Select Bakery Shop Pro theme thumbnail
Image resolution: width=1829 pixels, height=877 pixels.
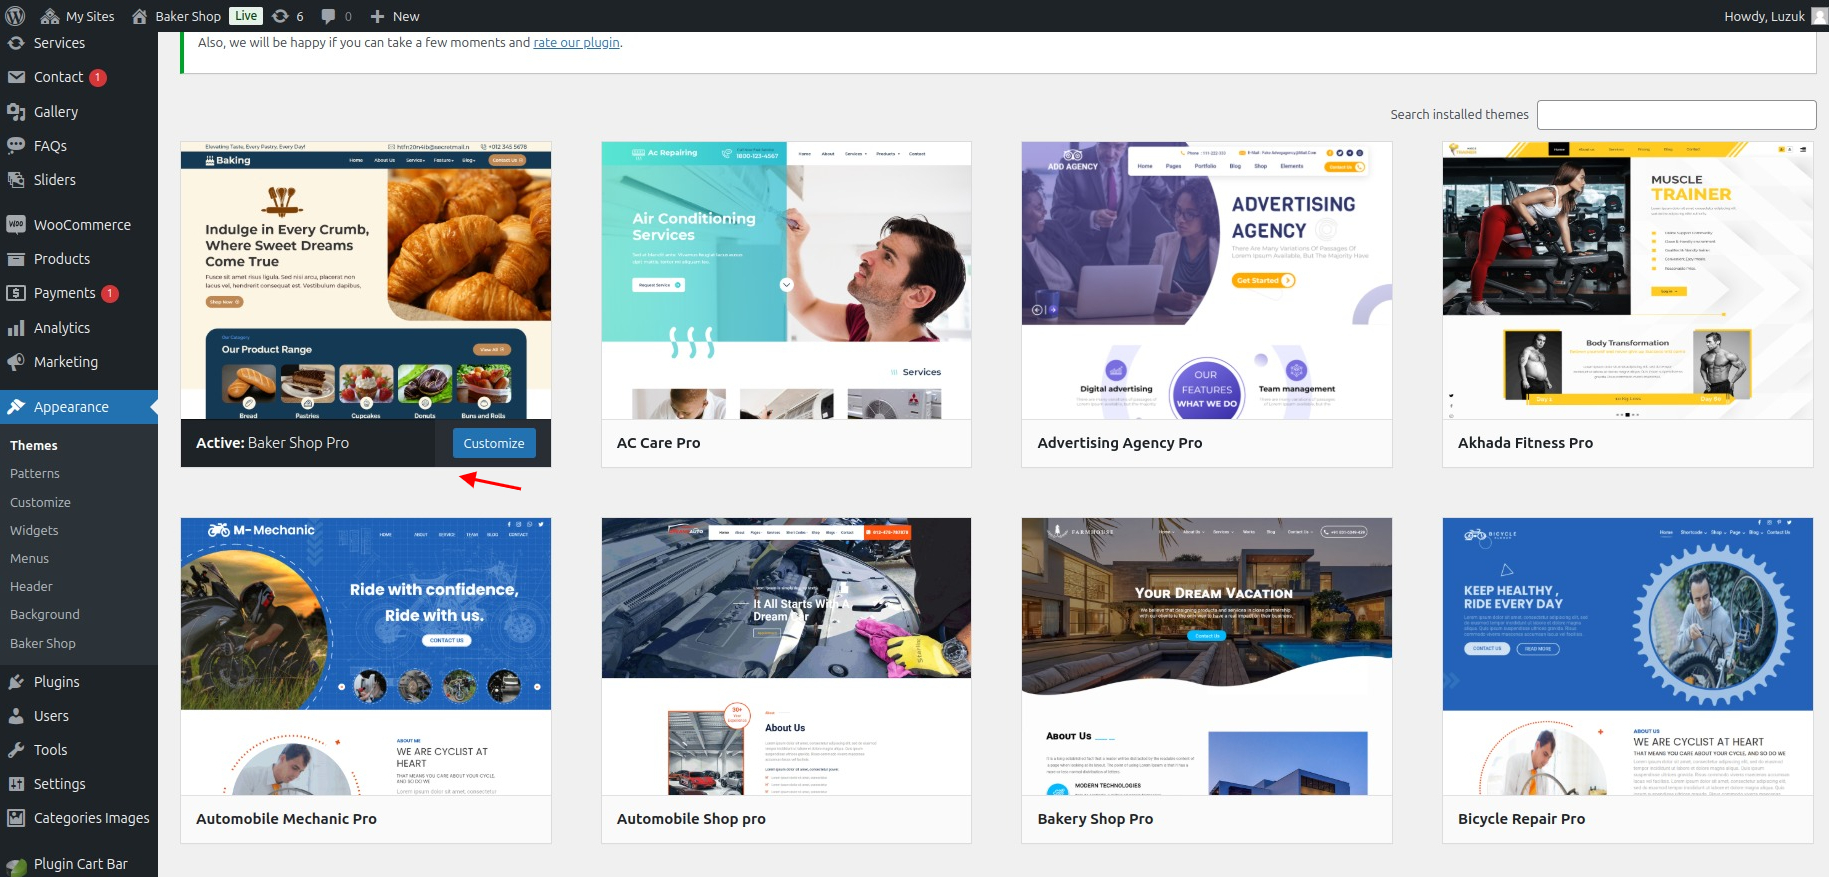point(1206,657)
